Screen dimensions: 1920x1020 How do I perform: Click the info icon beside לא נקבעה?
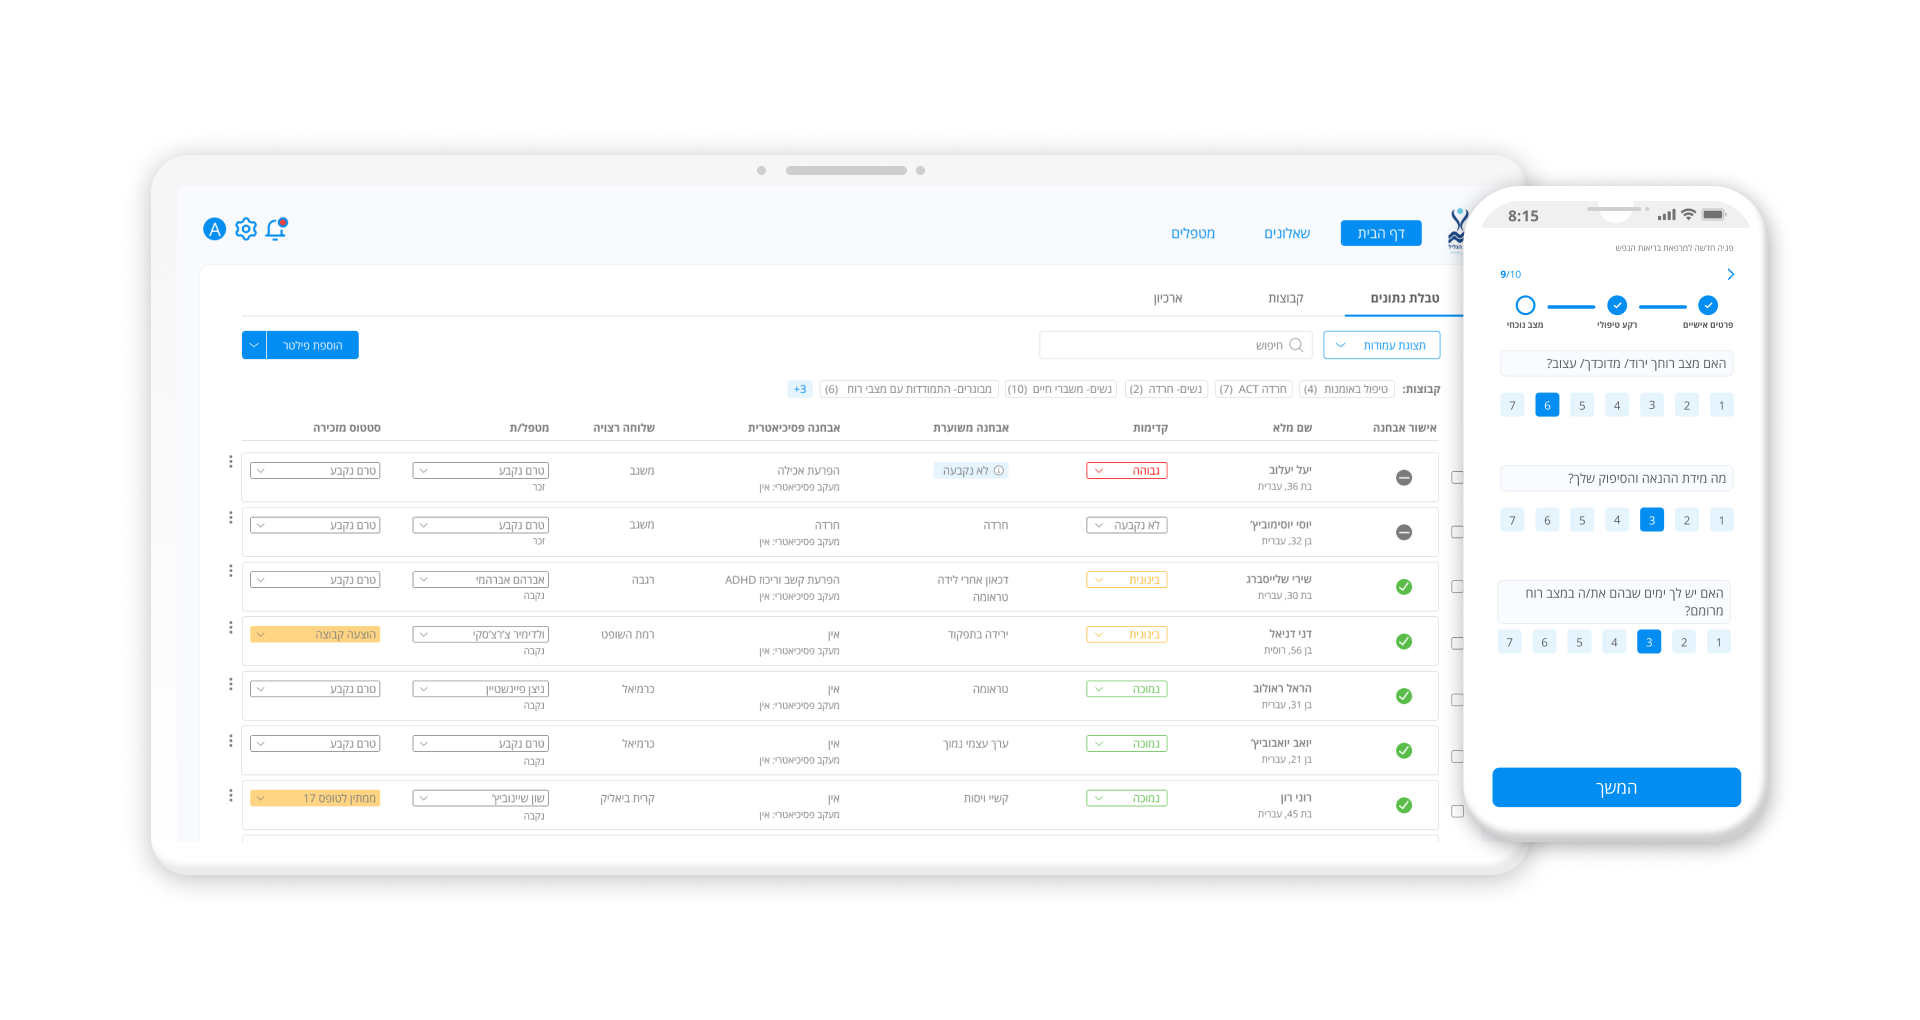tap(999, 470)
